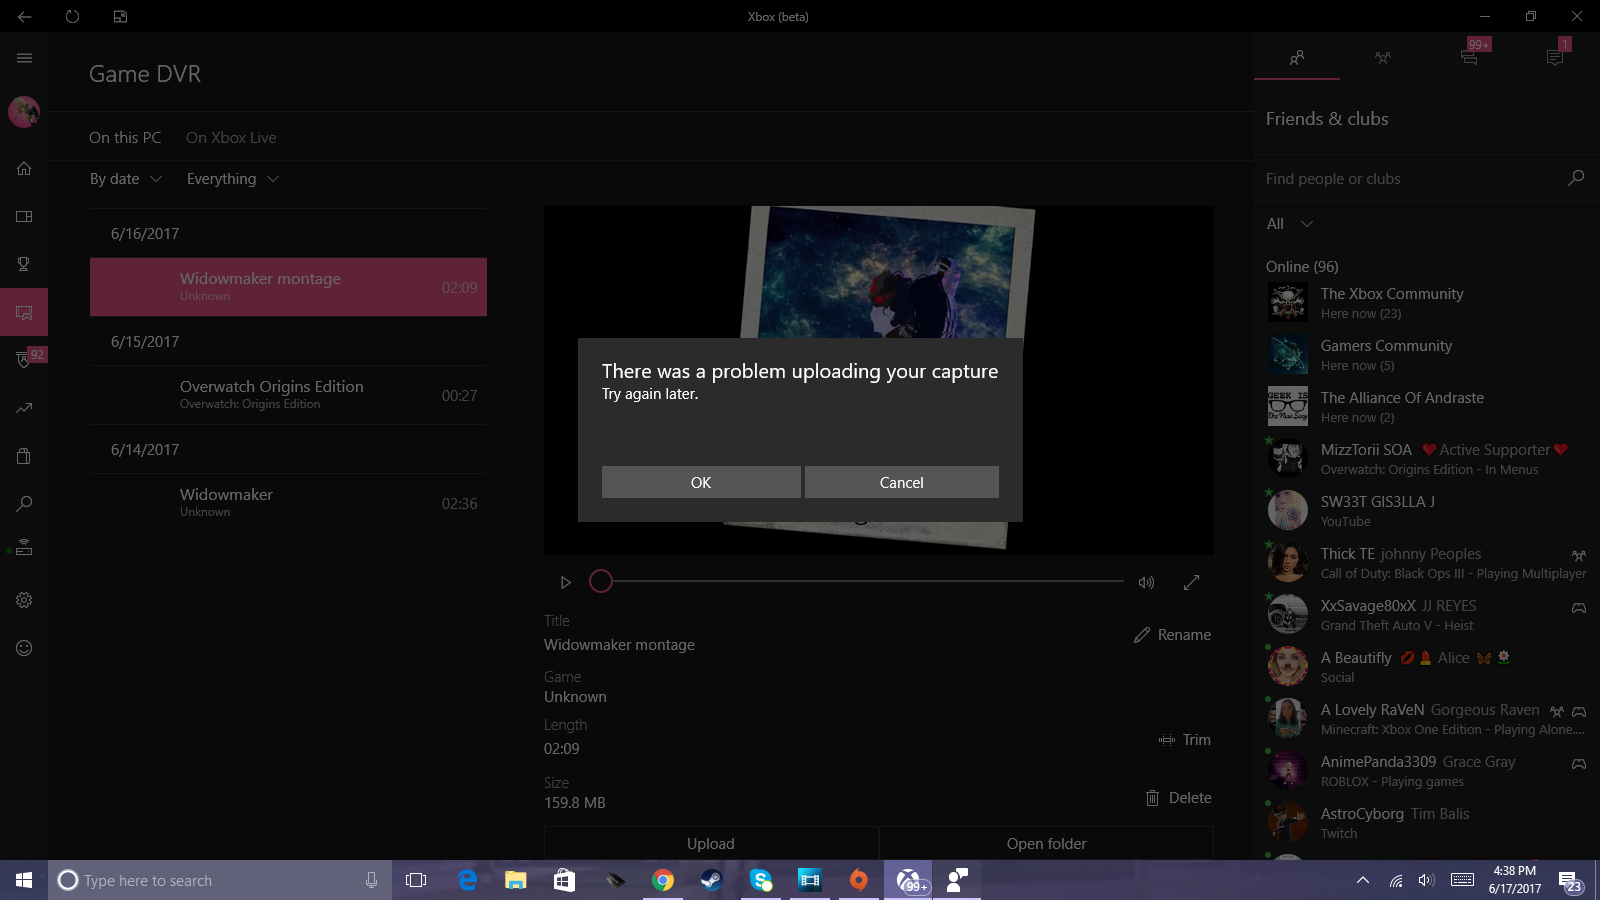
Task: Open the Trending icon in the sidebar
Action: click(x=24, y=408)
